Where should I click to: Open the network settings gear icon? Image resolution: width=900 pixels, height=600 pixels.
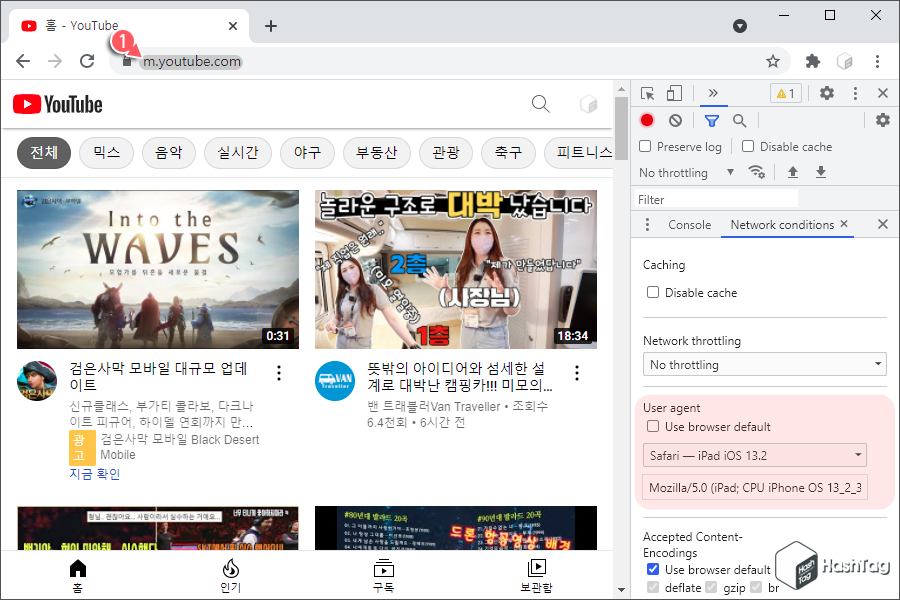(x=882, y=119)
